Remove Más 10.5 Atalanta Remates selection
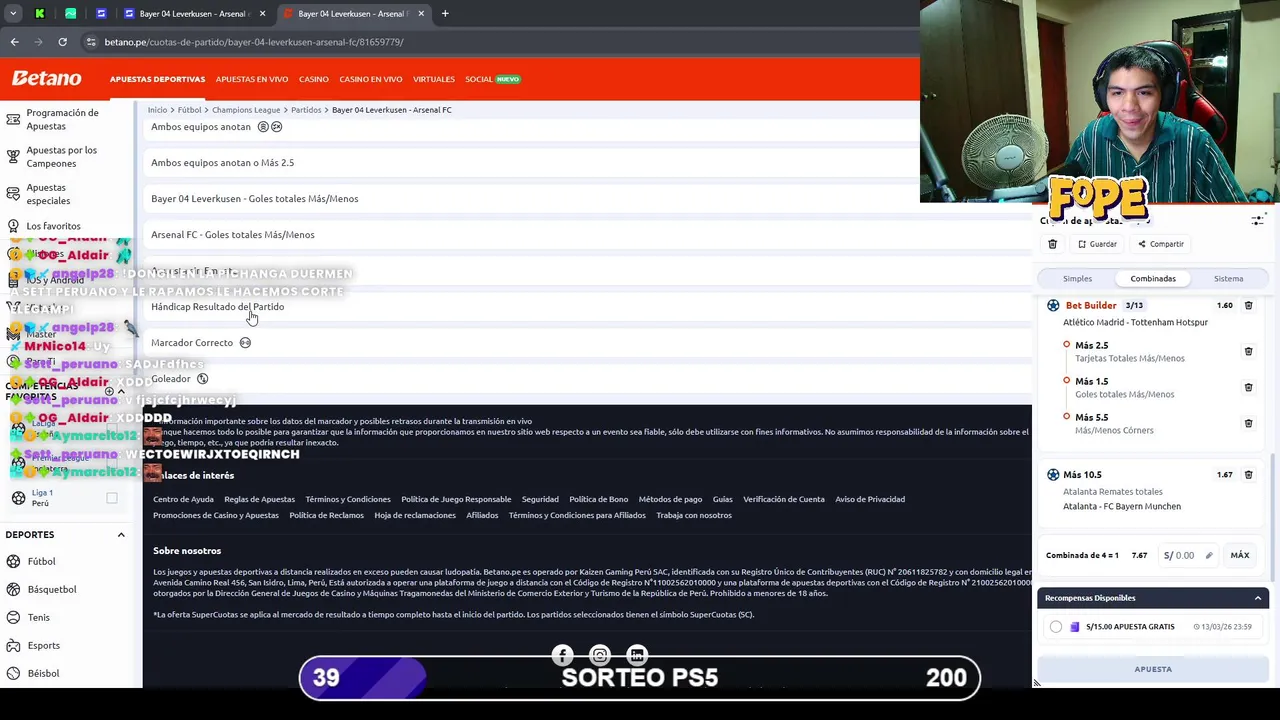 pyautogui.click(x=1248, y=475)
